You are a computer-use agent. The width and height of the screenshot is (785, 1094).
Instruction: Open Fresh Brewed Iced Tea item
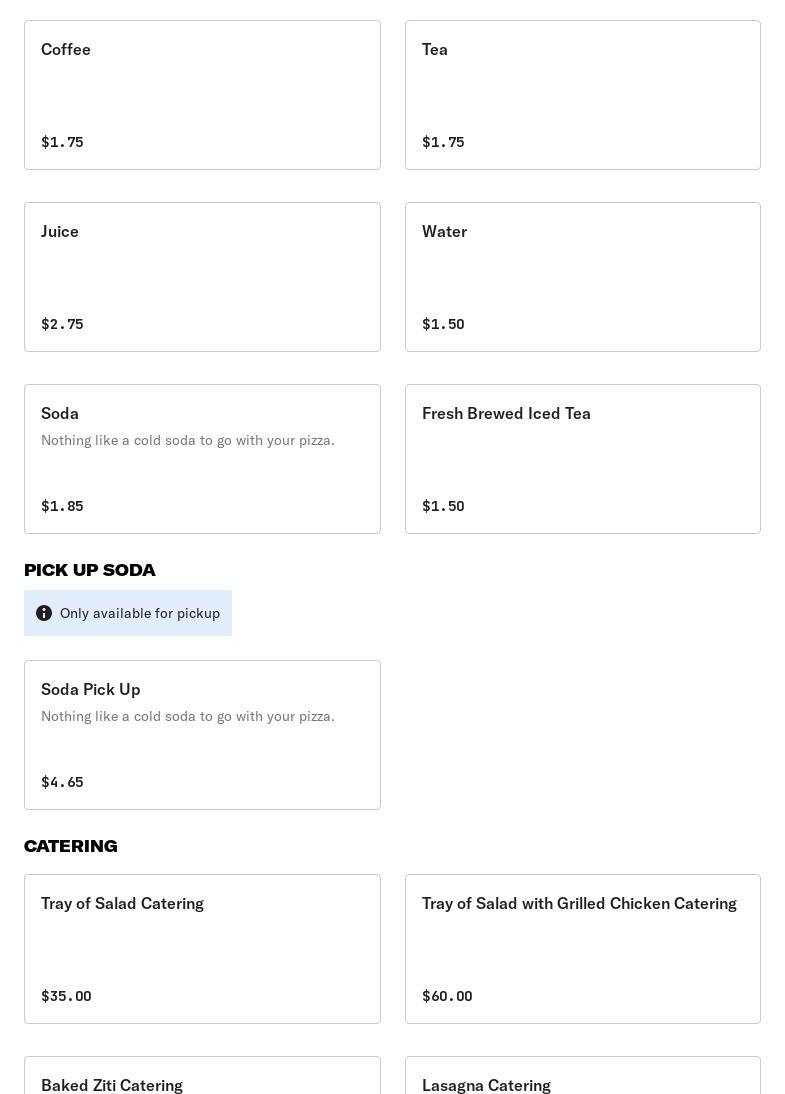(x=582, y=459)
